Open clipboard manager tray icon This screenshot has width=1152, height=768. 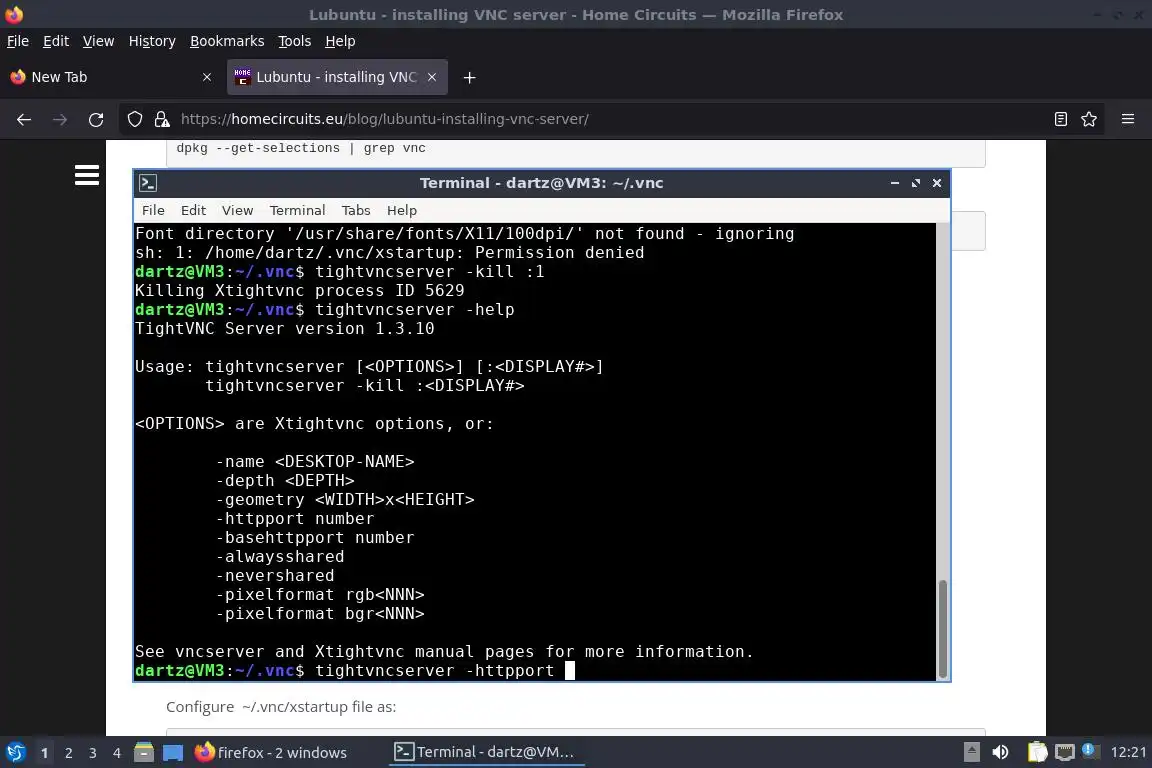point(1037,752)
